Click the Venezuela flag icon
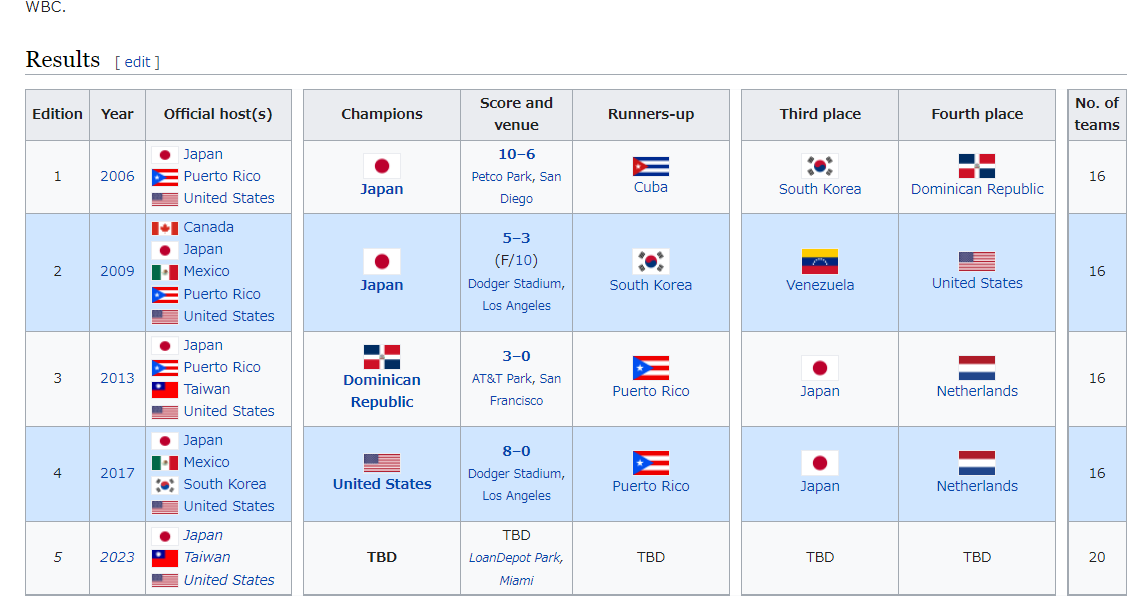Viewport: 1133px width, 610px height. click(820, 262)
